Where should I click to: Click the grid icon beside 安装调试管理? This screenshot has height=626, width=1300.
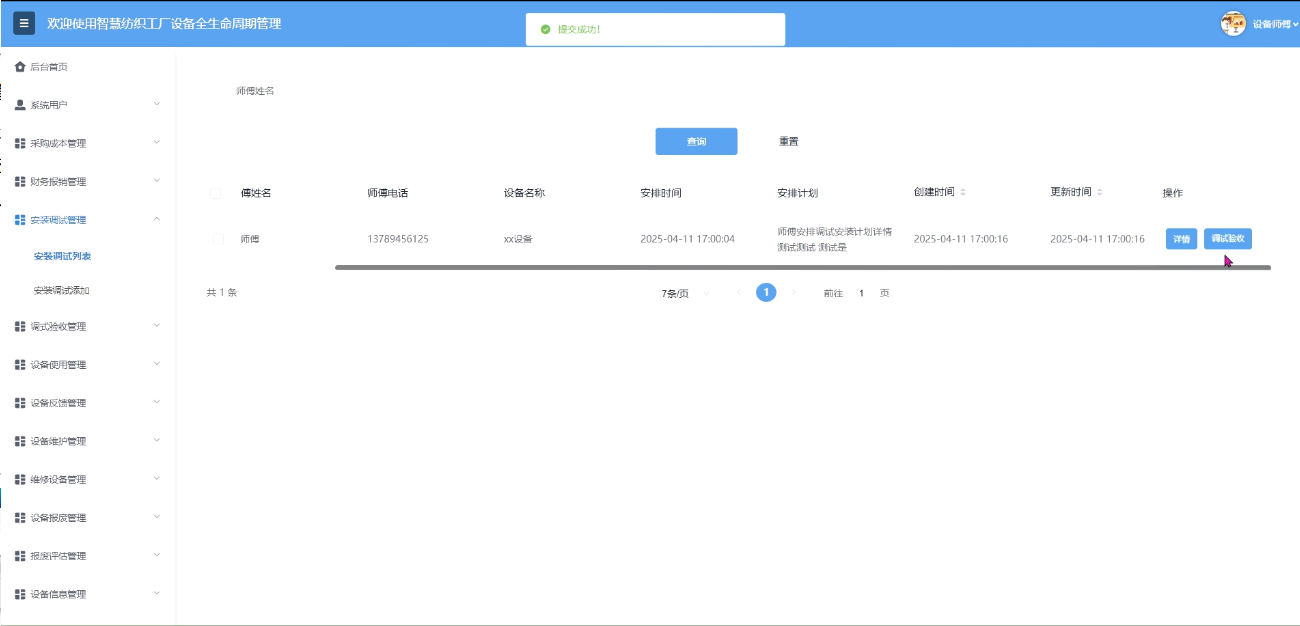[20, 220]
